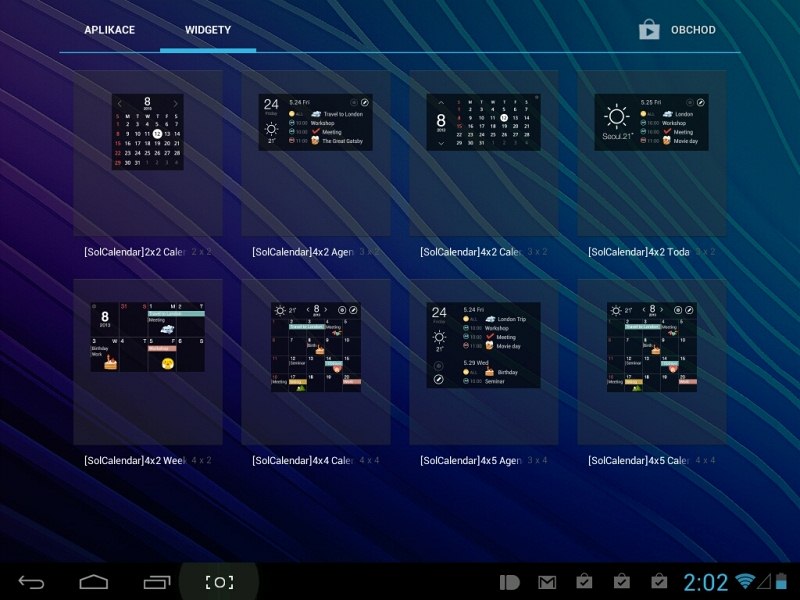Open the OBCHOD store link
Viewport: 800px width, 600px height.
coord(692,30)
